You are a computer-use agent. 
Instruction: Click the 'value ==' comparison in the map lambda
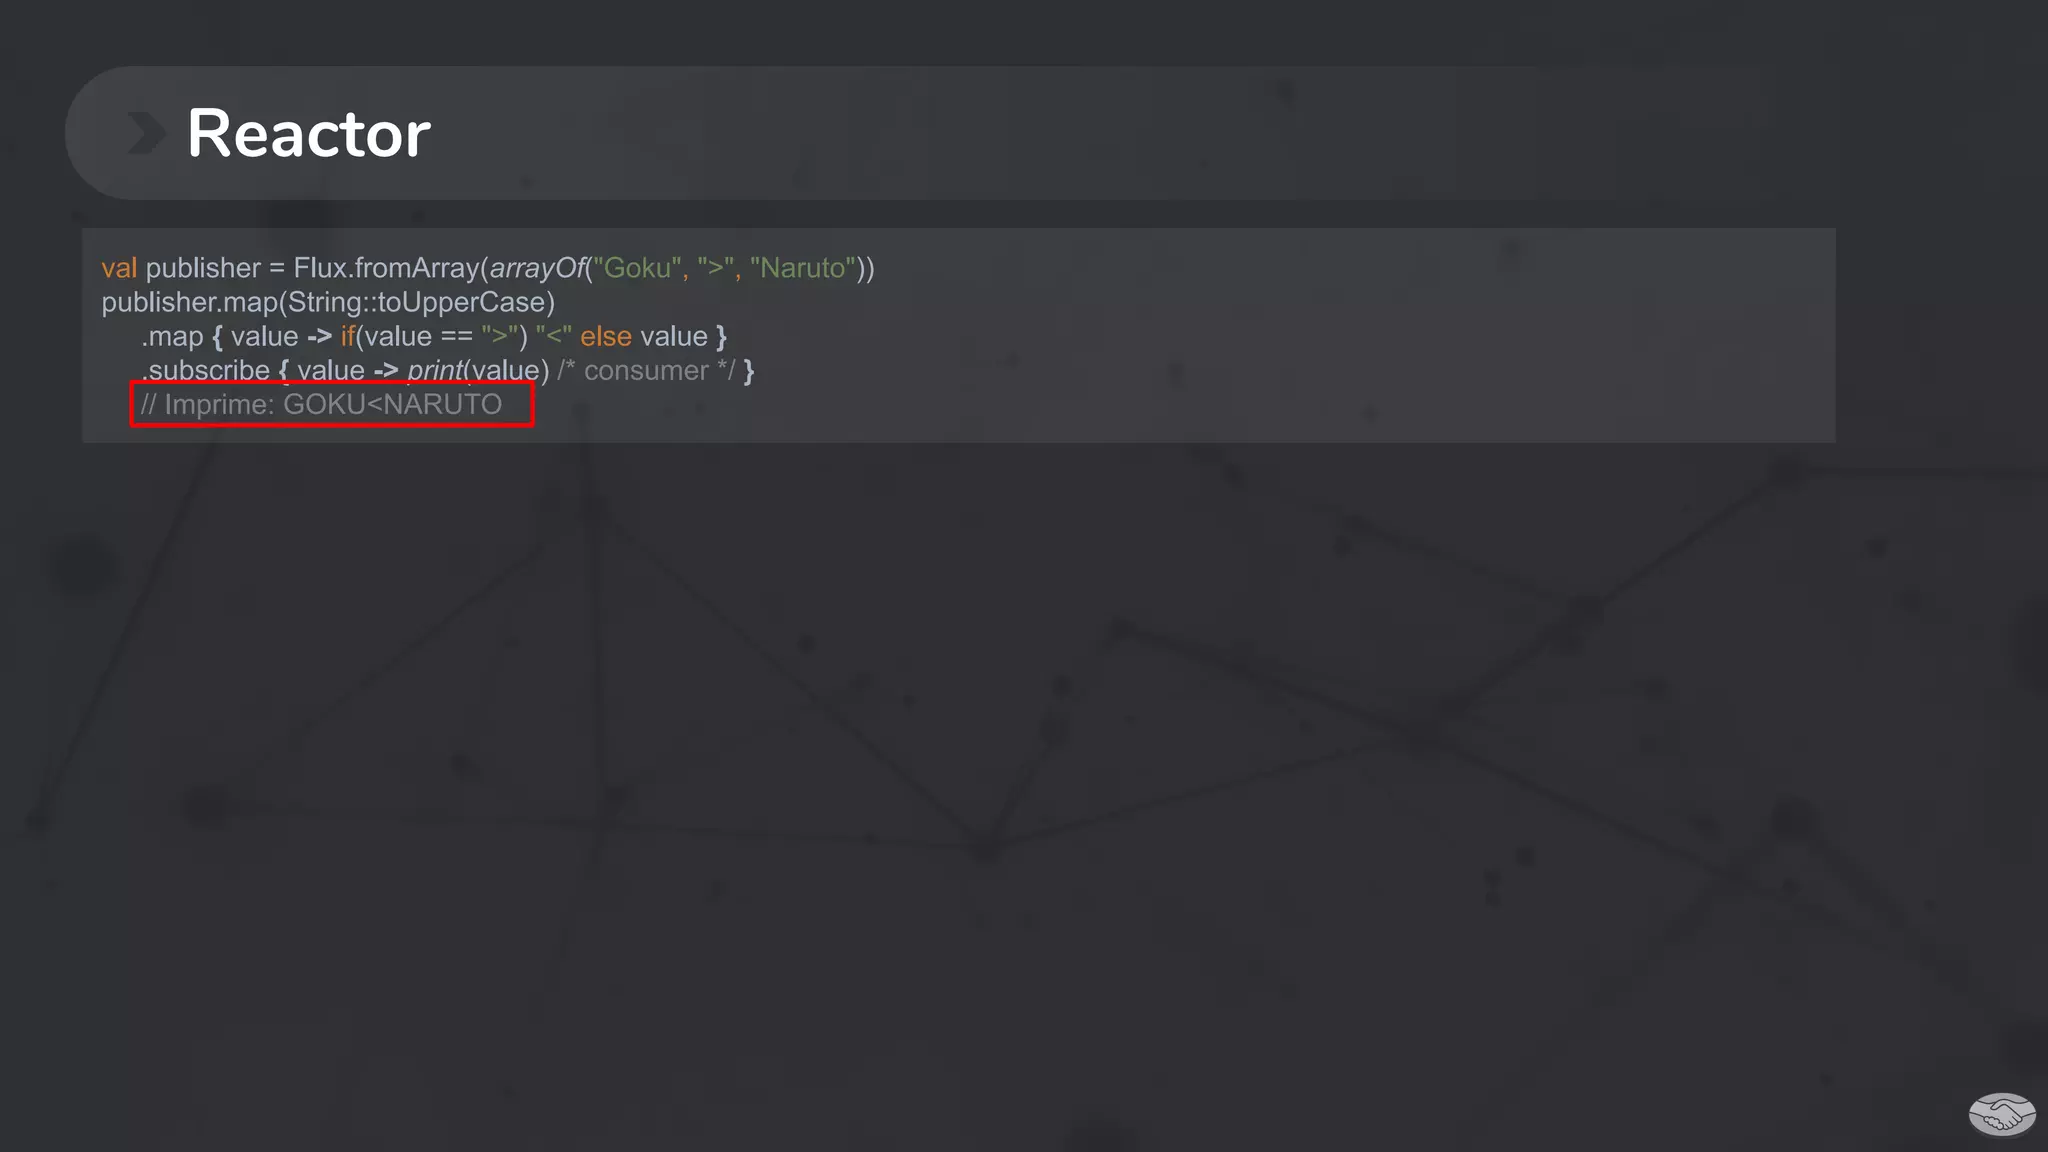418,336
